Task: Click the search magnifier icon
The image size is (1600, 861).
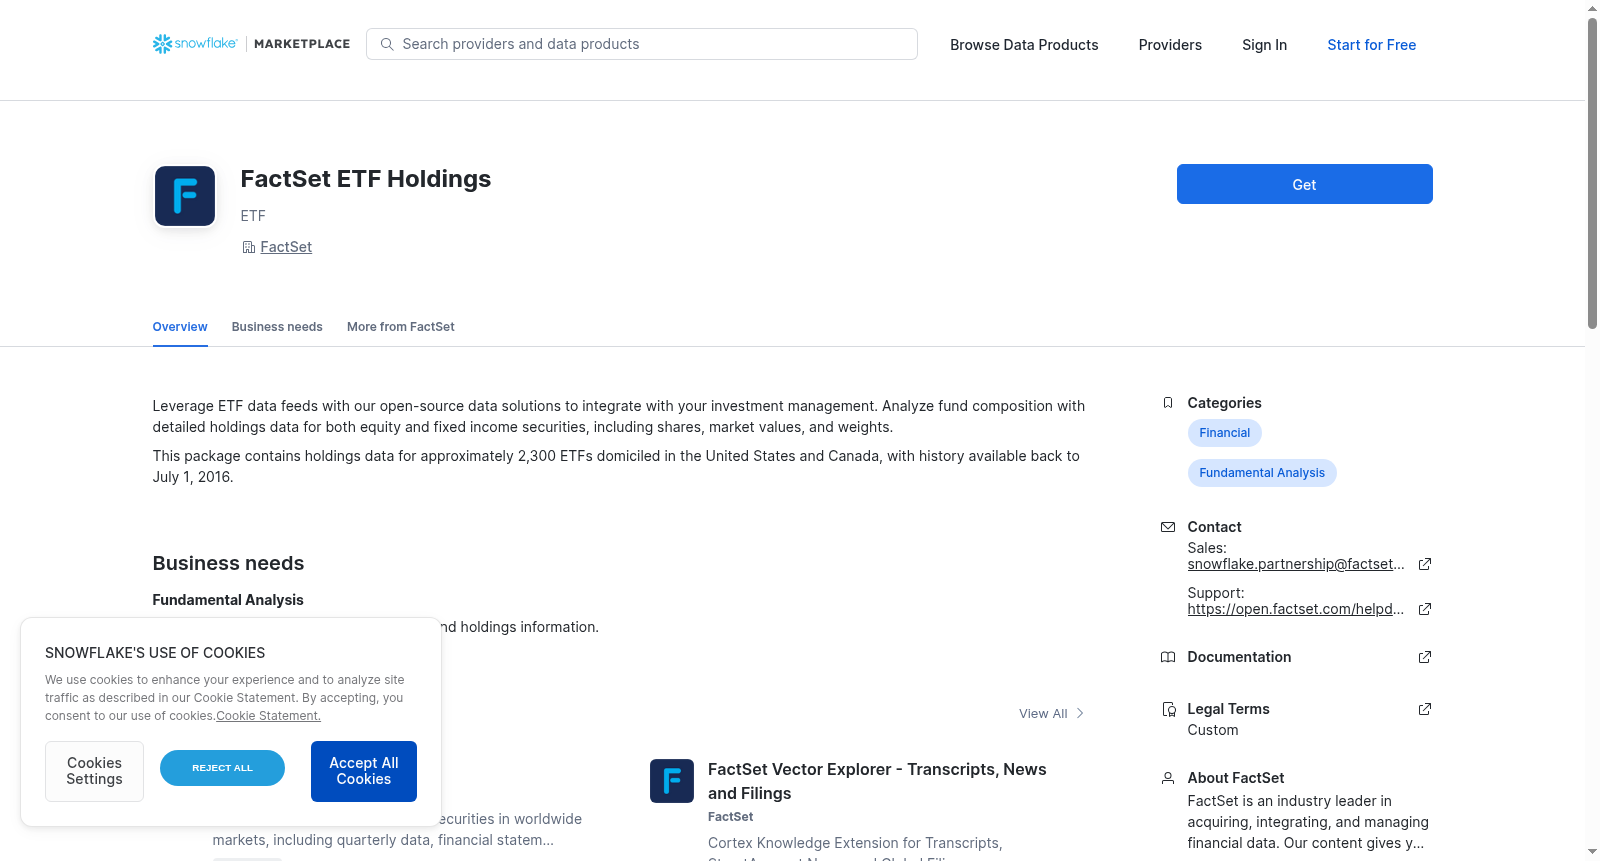Action: click(387, 44)
